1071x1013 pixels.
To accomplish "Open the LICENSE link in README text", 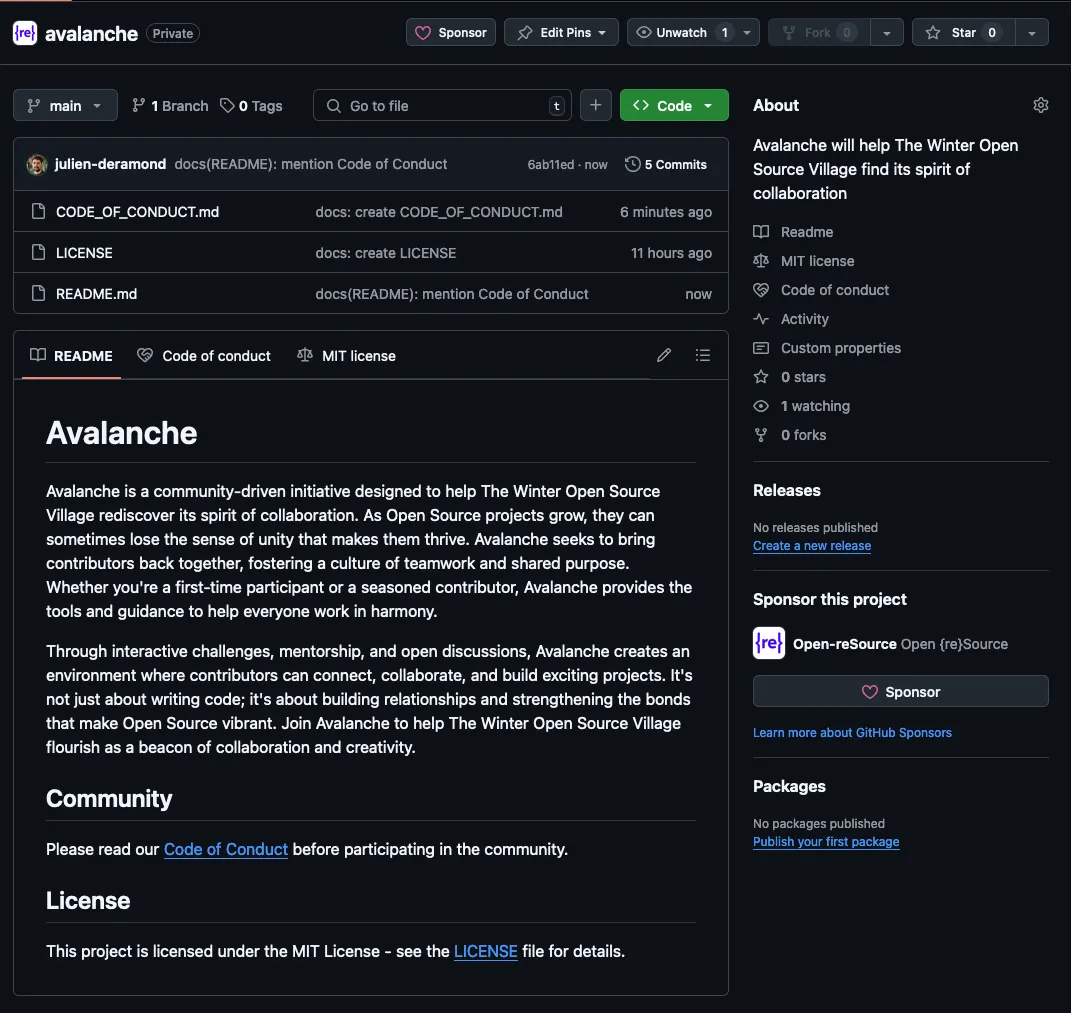I will [485, 951].
